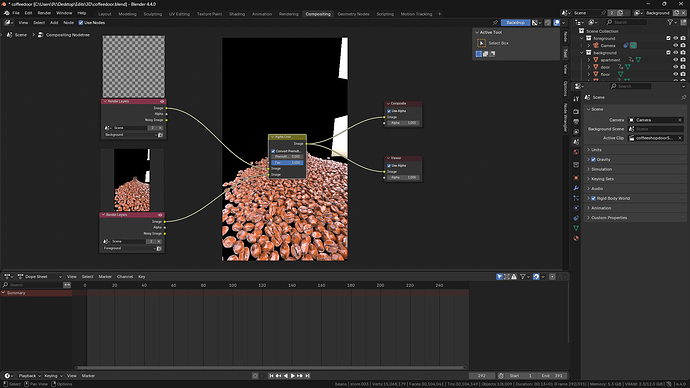Screen dimensions: 690x388
Task: Switch to the Shading workspace tab
Action: (237, 14)
